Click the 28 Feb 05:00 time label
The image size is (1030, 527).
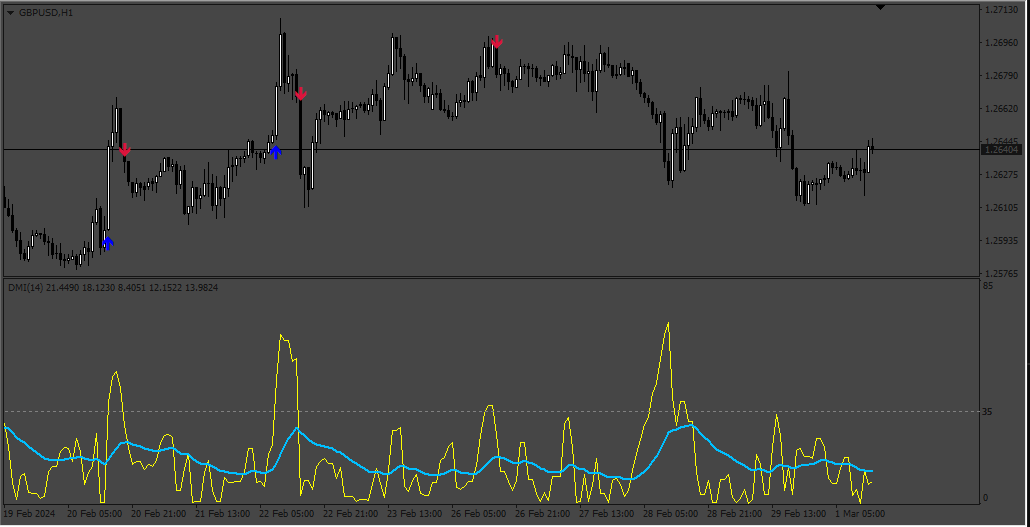point(671,513)
